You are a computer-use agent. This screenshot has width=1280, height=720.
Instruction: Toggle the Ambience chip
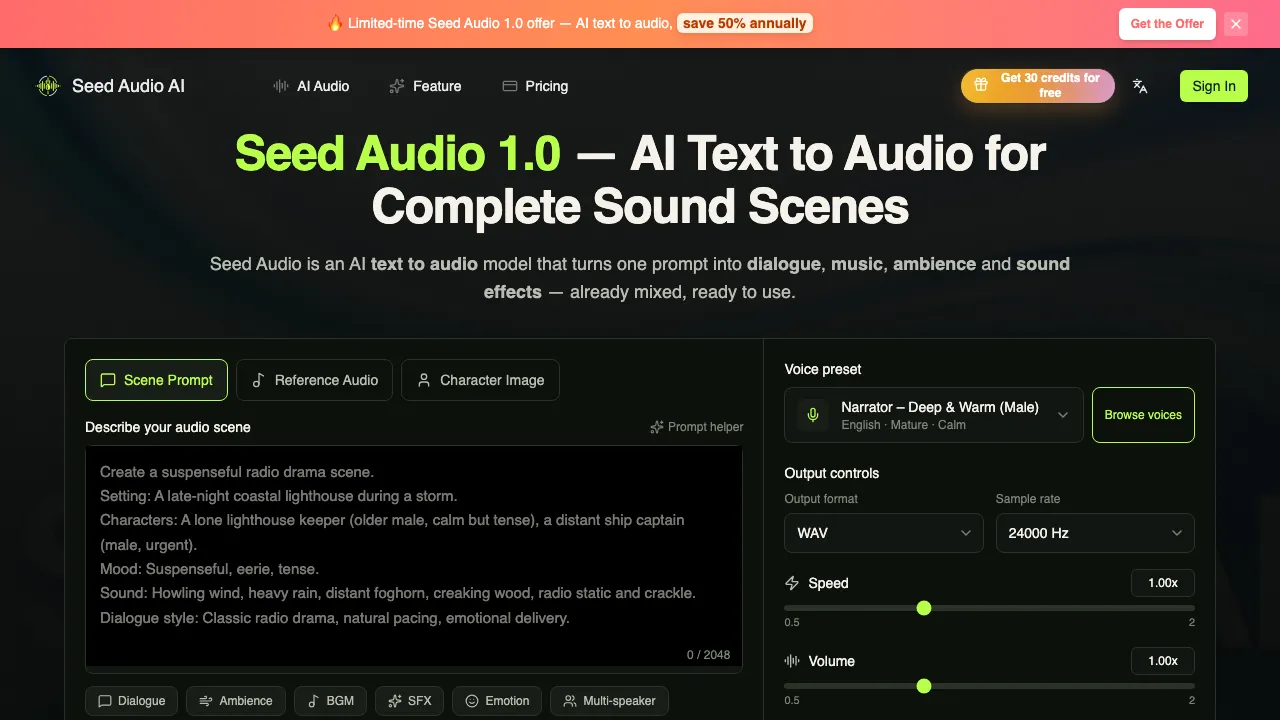(236, 701)
